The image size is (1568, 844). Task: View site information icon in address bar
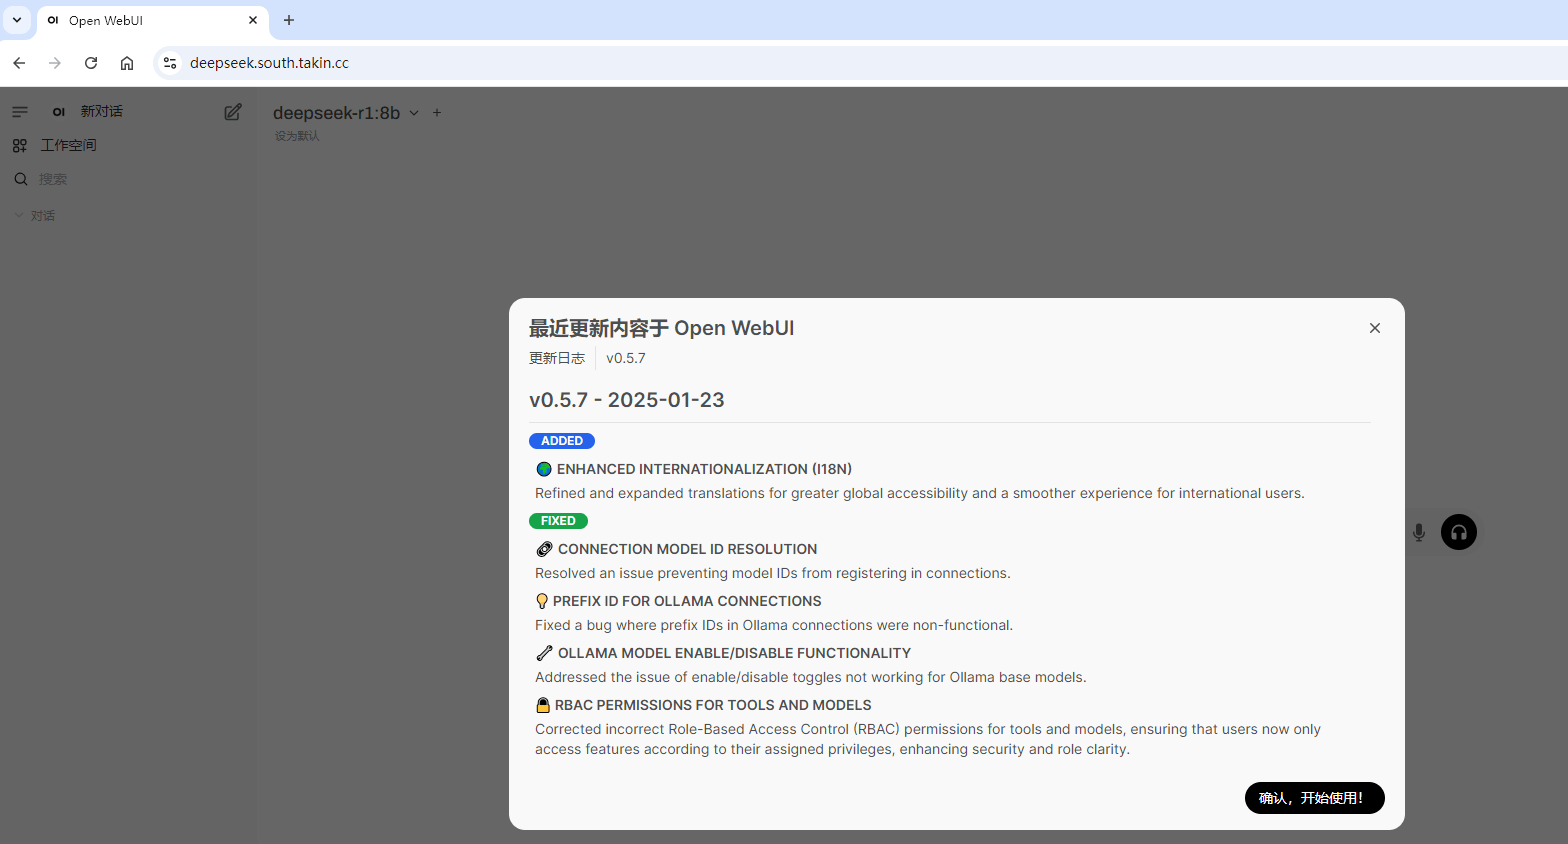(x=170, y=63)
